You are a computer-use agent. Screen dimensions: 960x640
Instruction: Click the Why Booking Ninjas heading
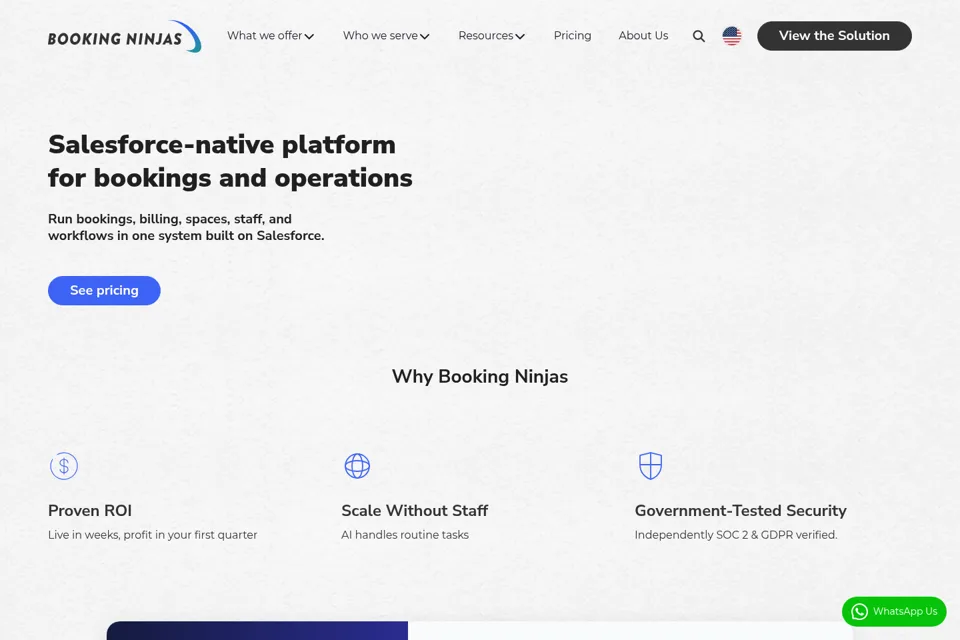tap(480, 376)
